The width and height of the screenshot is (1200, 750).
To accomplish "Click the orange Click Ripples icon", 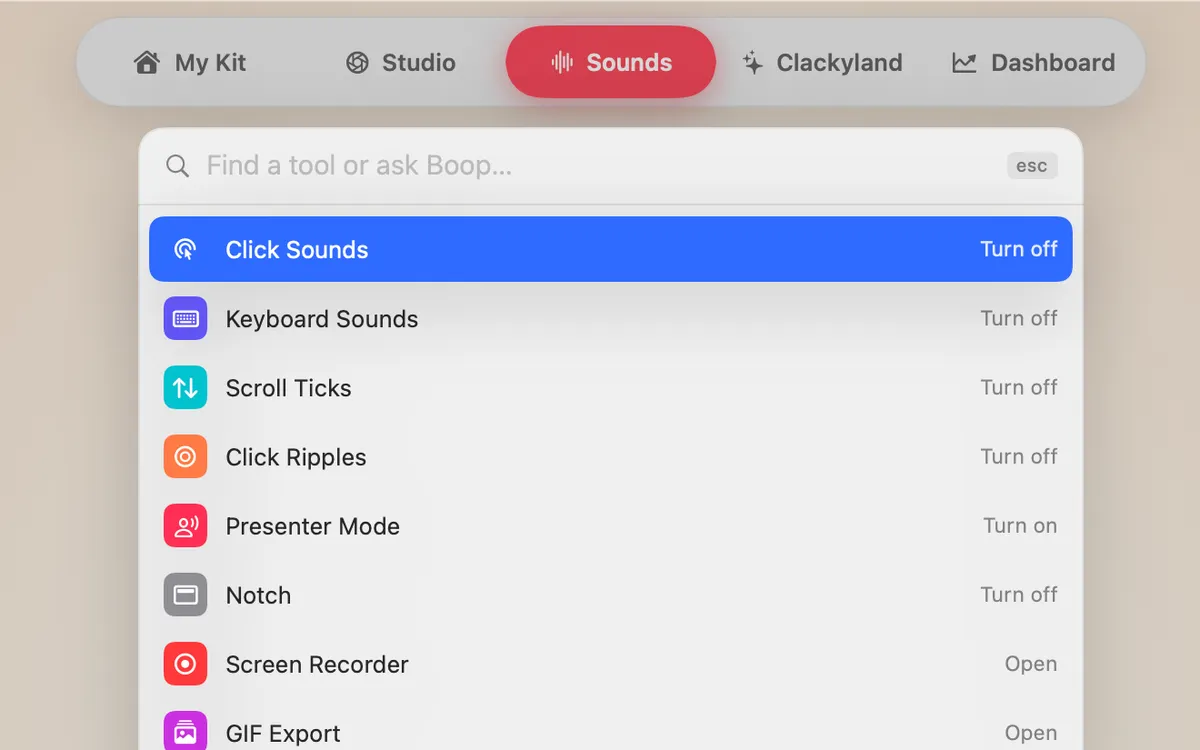I will (185, 457).
